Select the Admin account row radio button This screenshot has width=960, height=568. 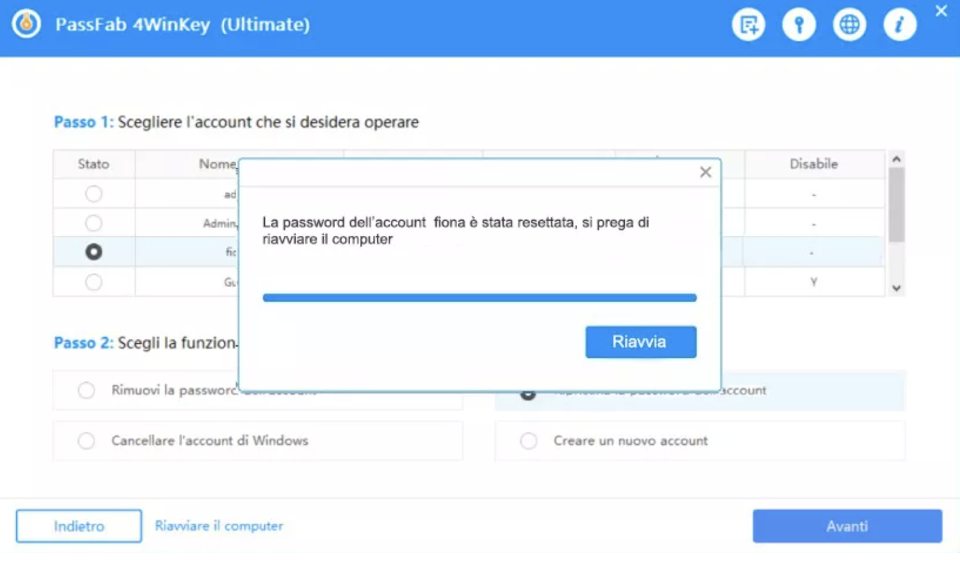point(94,223)
